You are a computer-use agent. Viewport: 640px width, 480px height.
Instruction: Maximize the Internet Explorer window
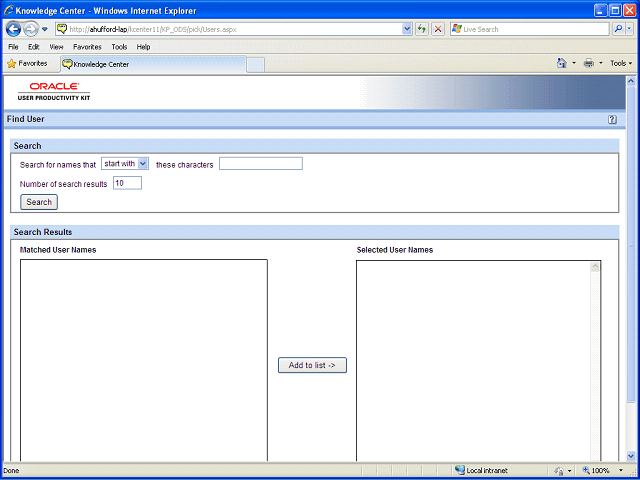pyautogui.click(x=615, y=10)
